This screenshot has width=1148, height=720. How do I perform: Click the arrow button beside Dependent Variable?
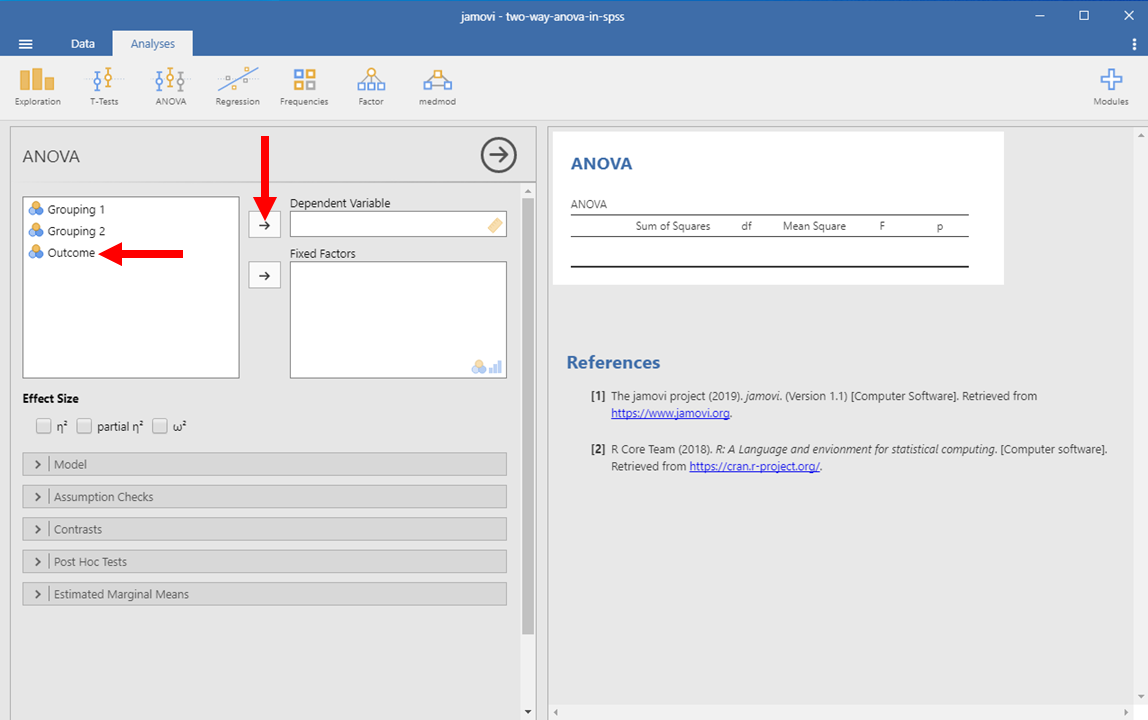pos(264,225)
